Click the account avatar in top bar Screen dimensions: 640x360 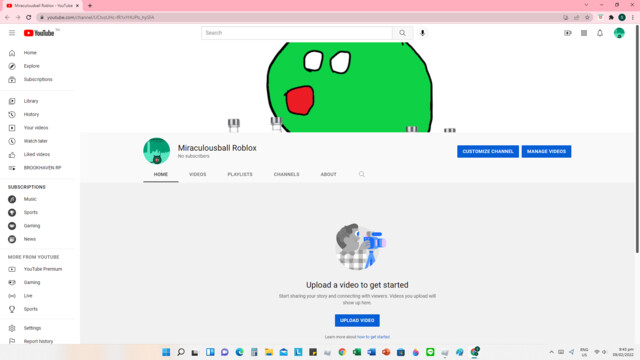(619, 33)
